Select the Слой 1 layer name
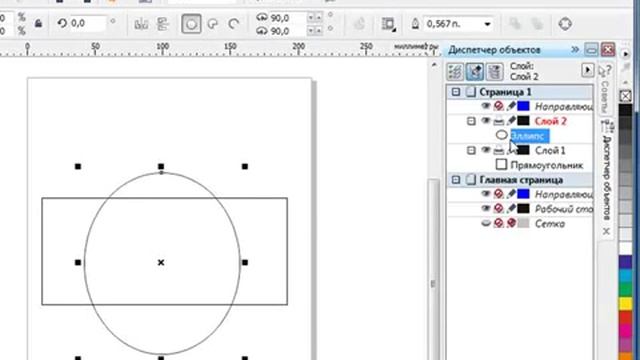The image size is (640, 360). click(x=550, y=151)
